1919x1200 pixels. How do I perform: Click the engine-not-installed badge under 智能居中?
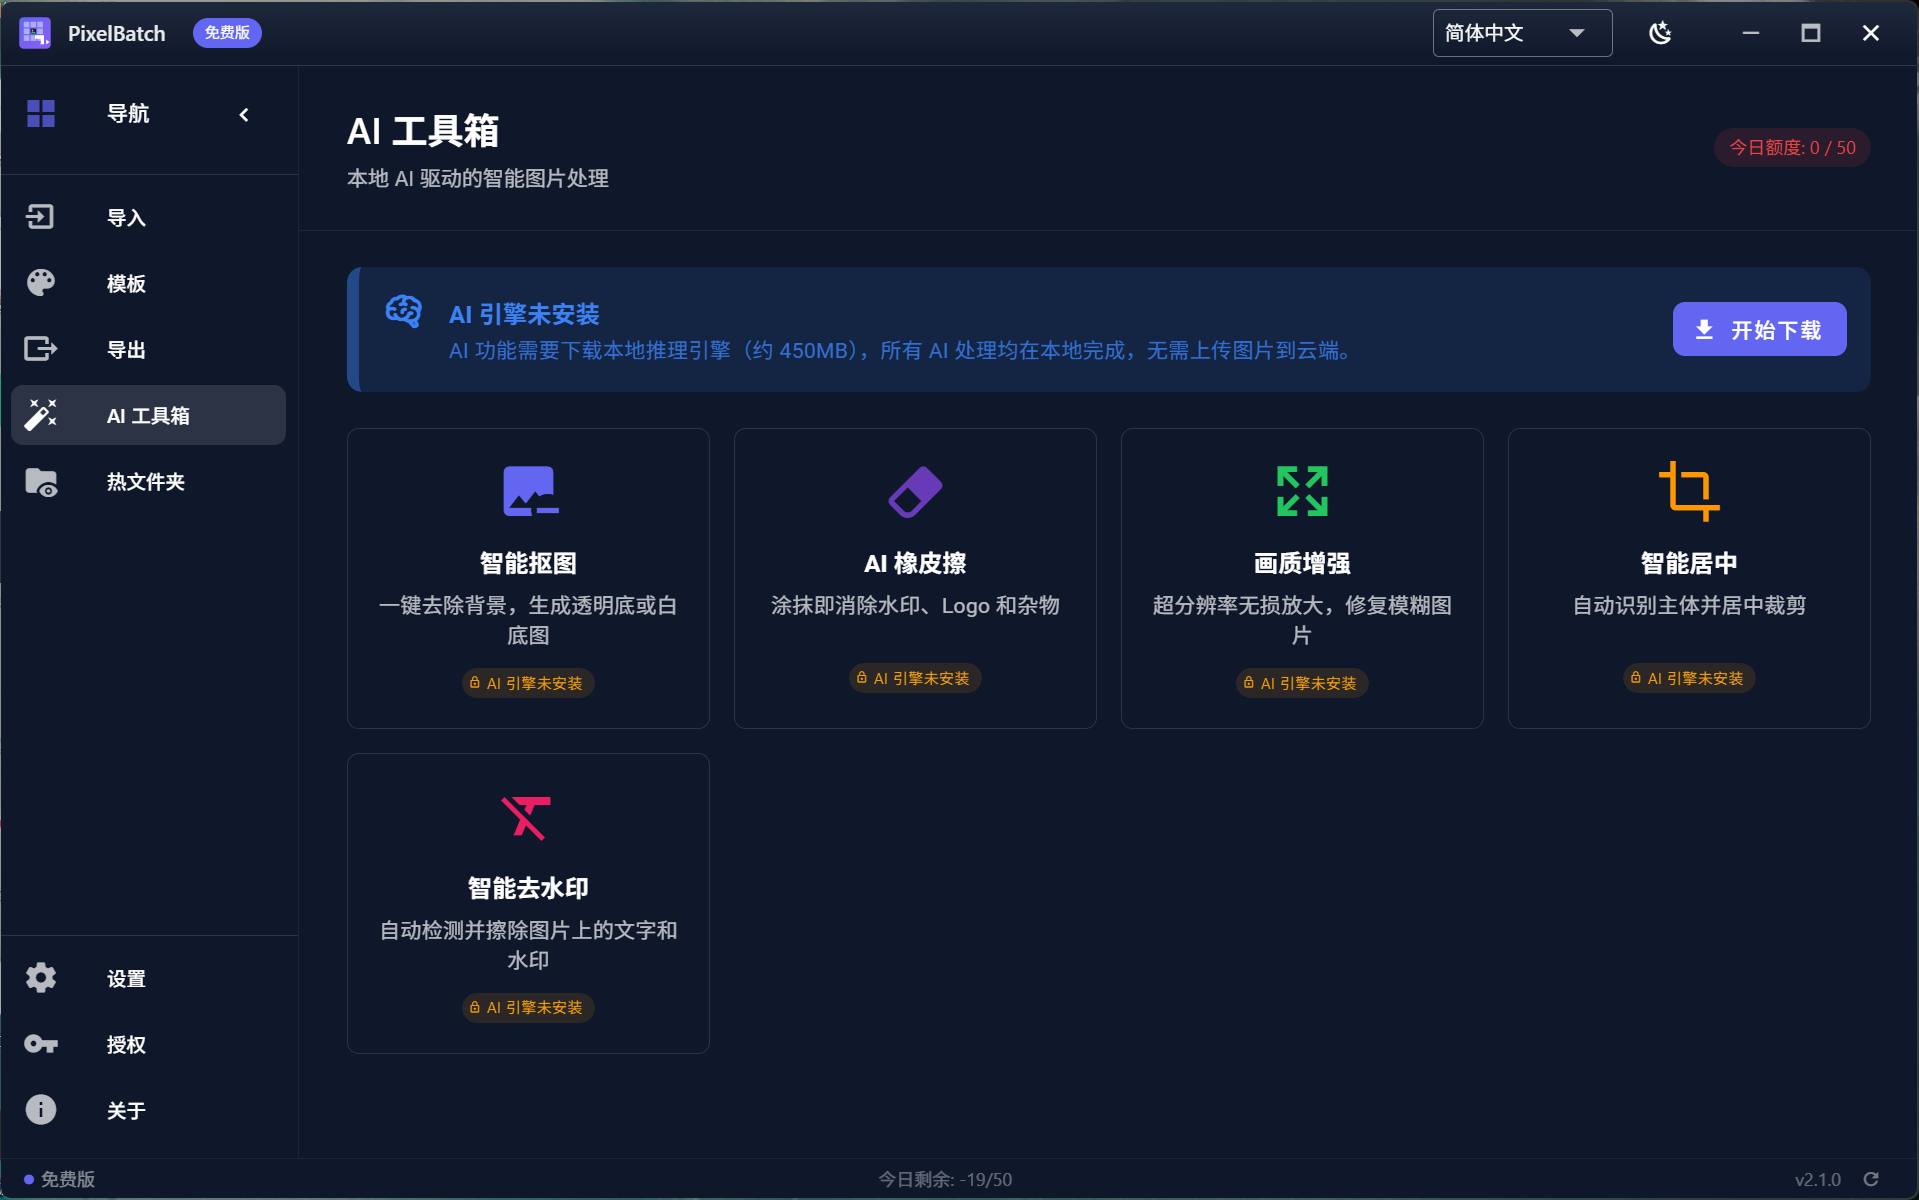1689,678
